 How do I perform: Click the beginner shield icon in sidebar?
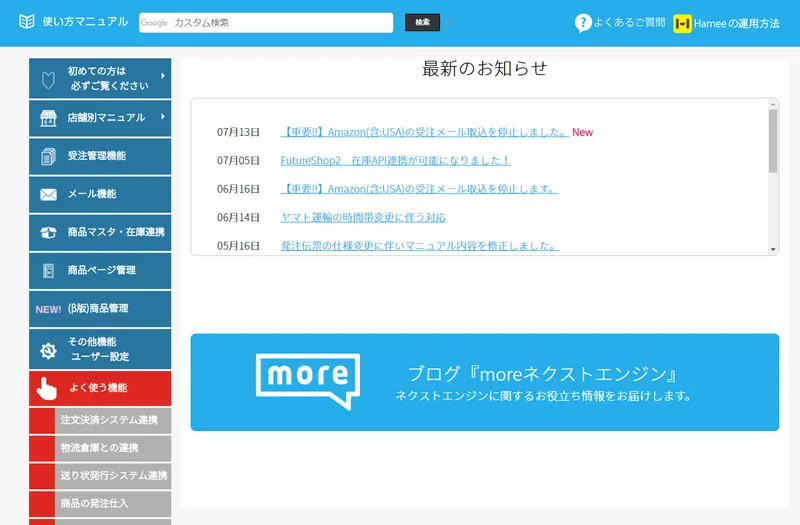click(x=48, y=80)
